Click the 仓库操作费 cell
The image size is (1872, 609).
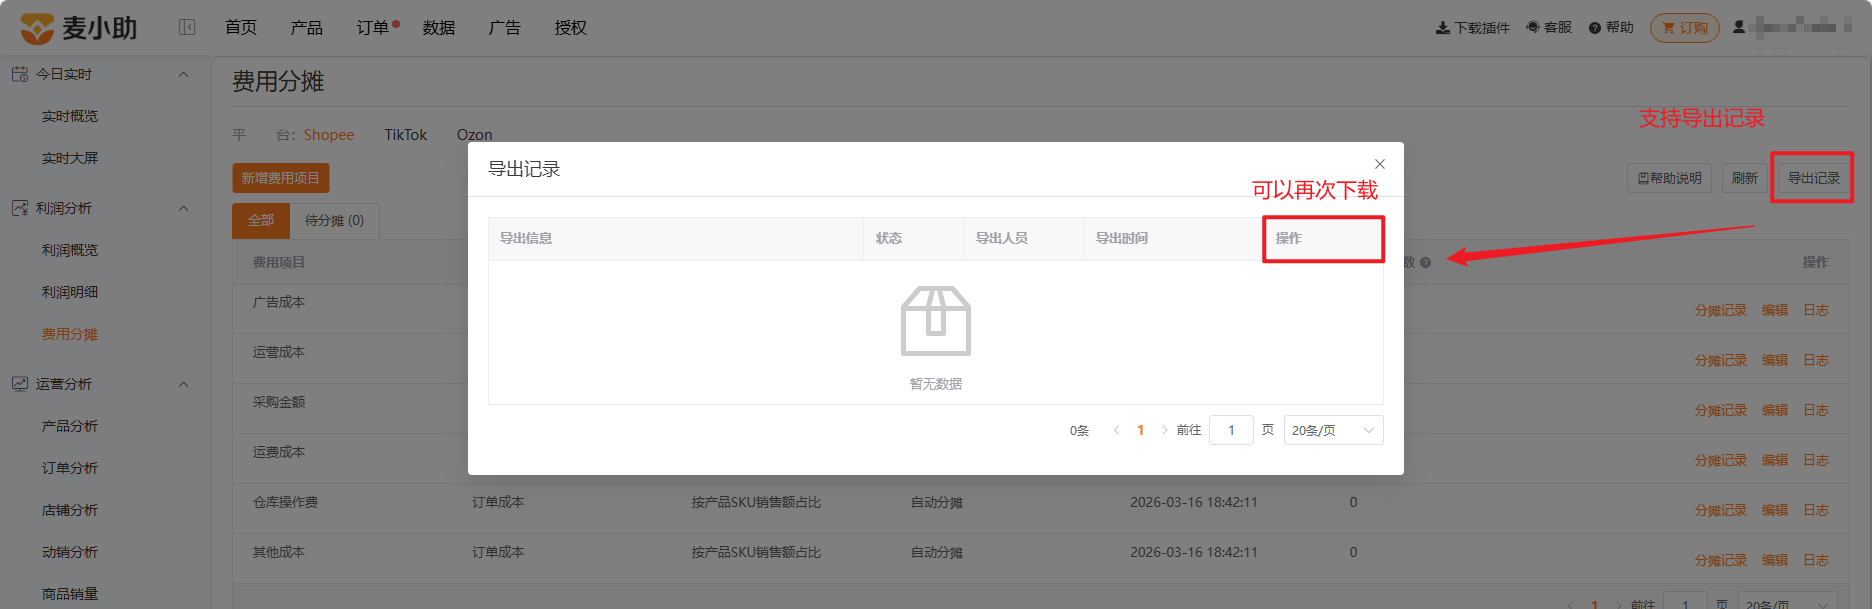click(285, 502)
